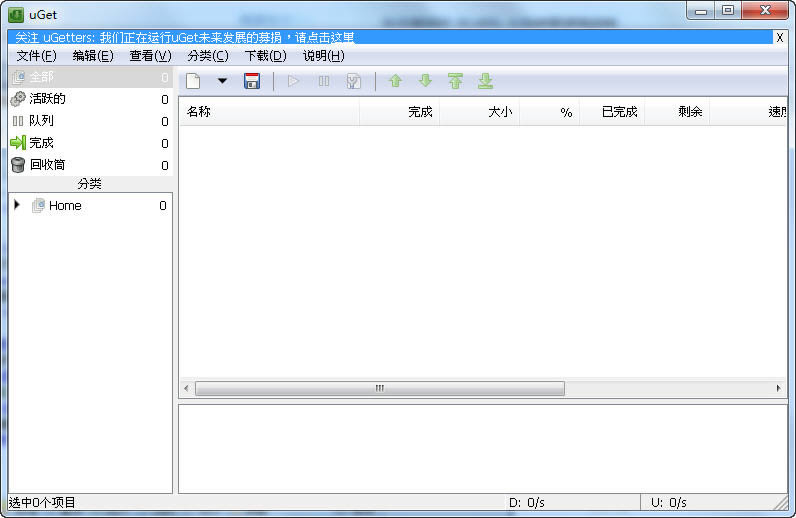
Task: Sort by the 大小 column header
Action: (x=480, y=112)
